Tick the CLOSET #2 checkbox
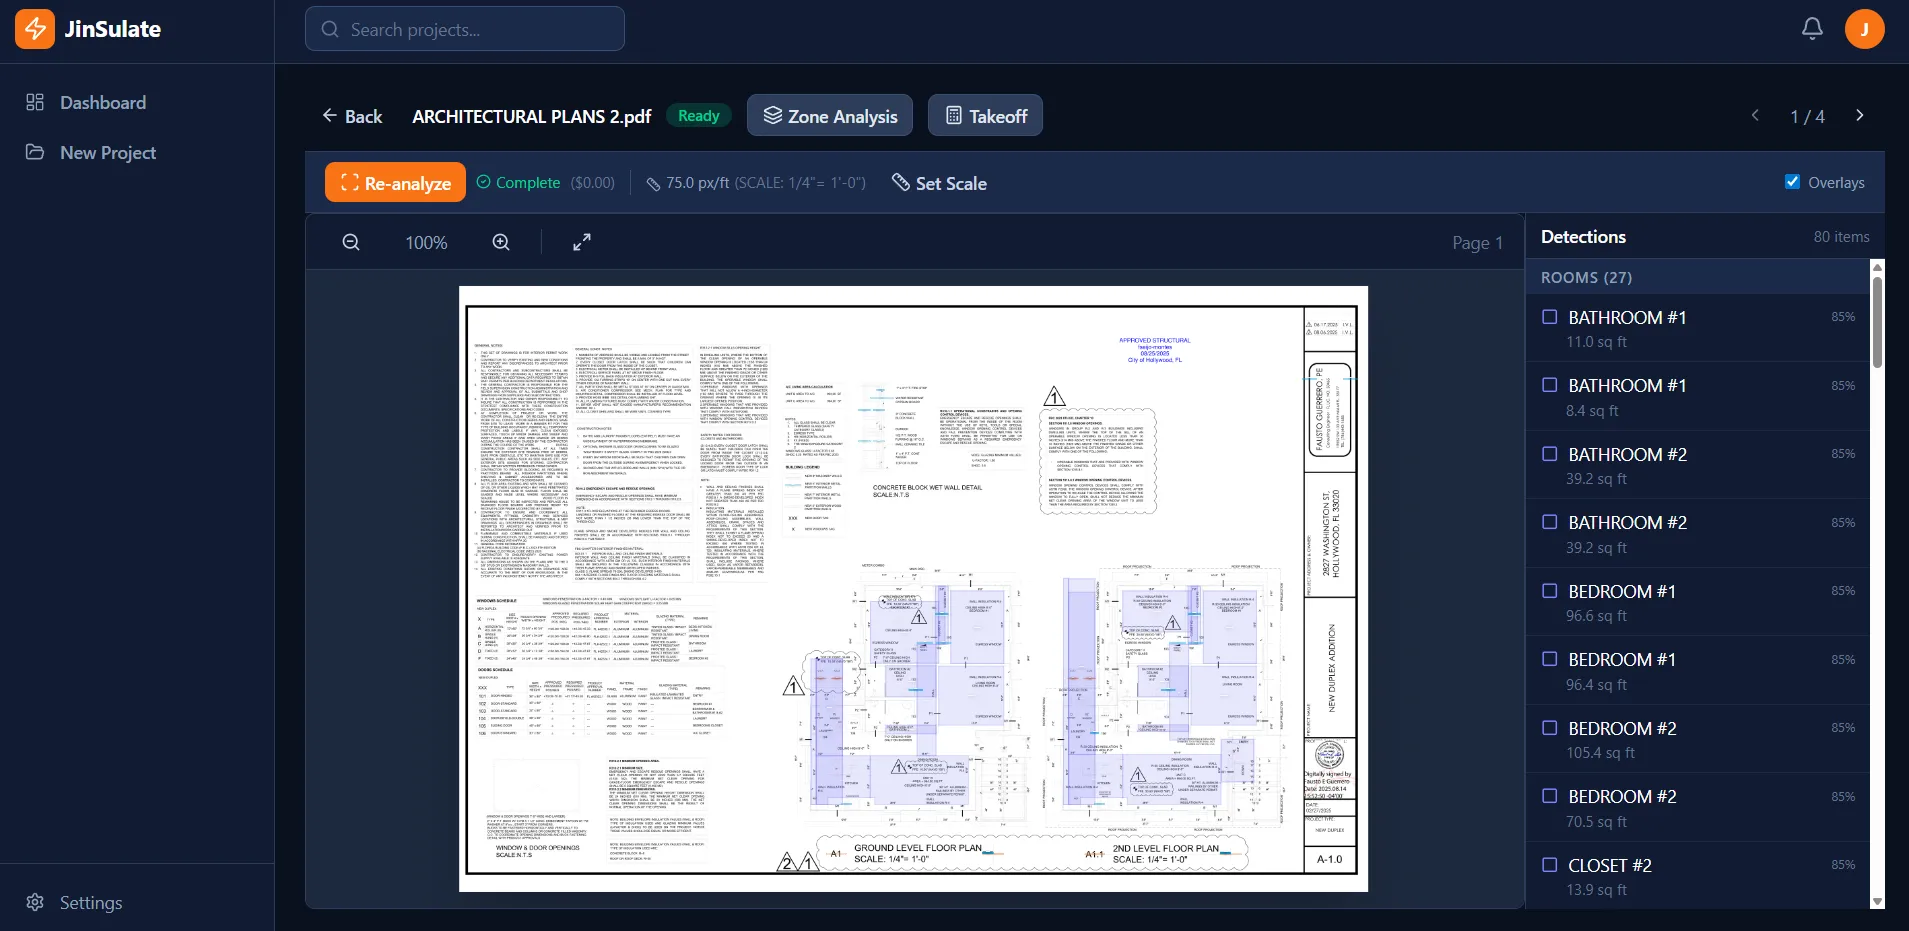The height and width of the screenshot is (931, 1909). [x=1550, y=865]
